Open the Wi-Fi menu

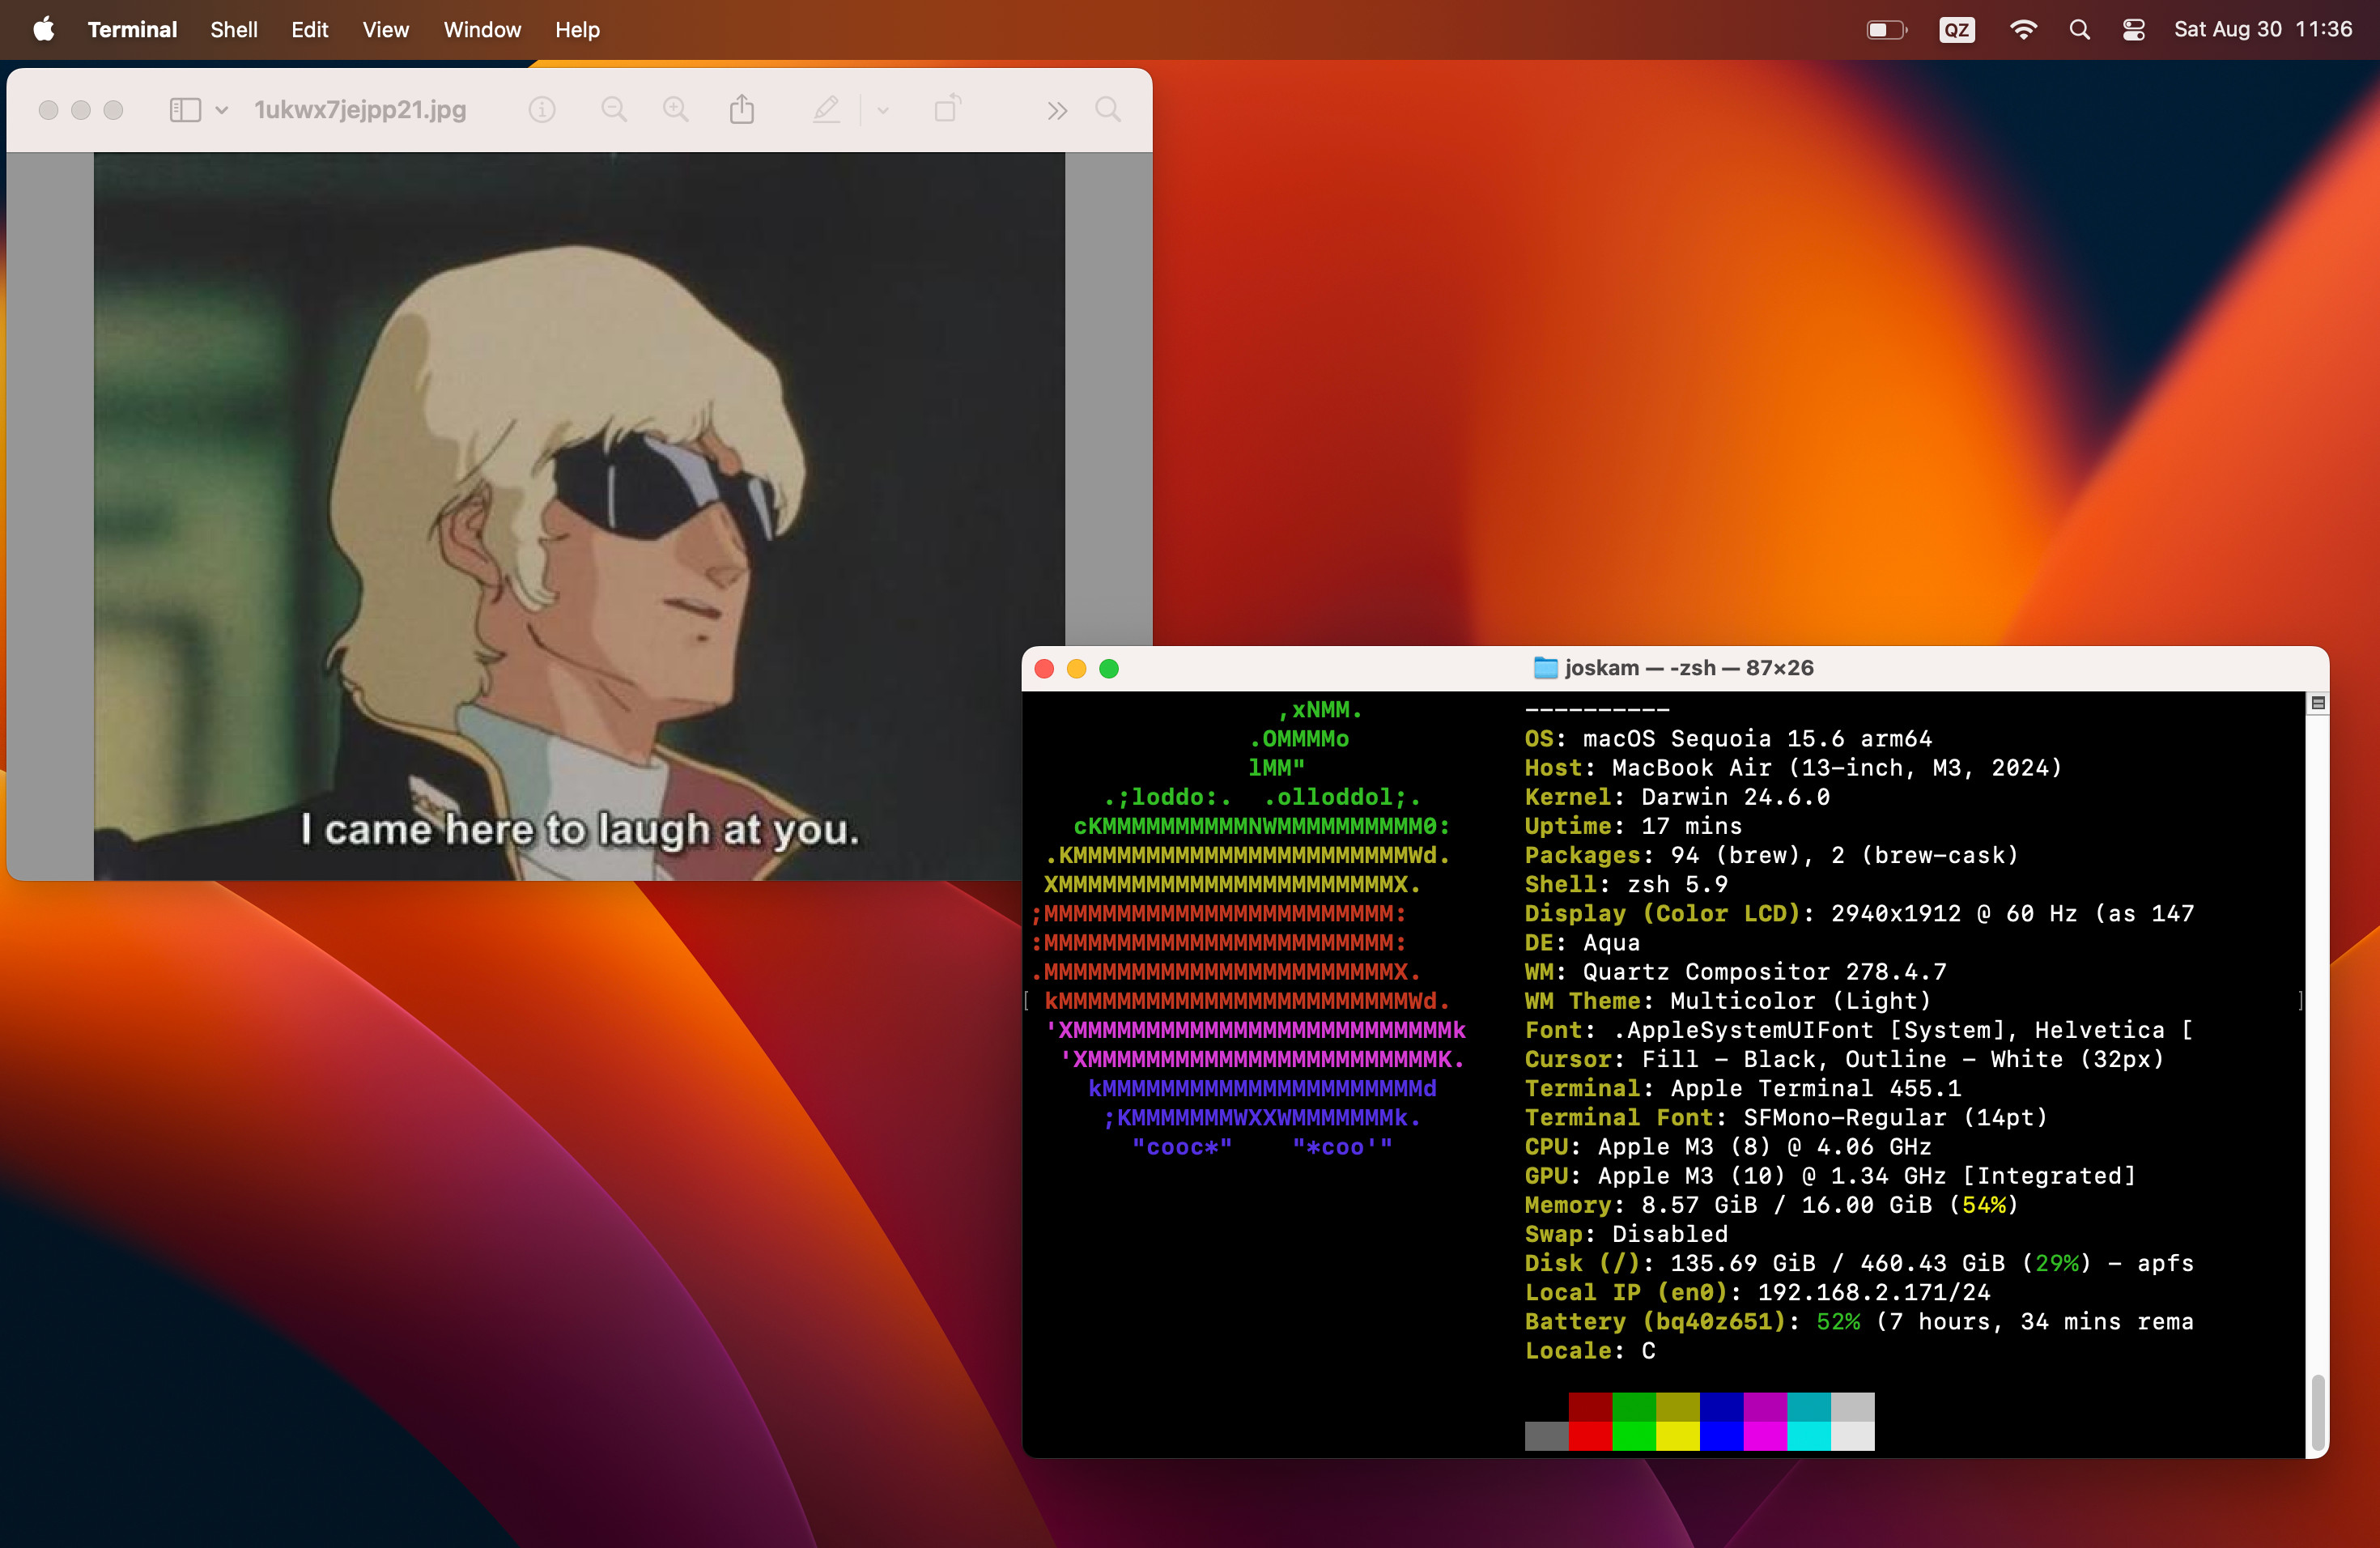coord(2023,30)
